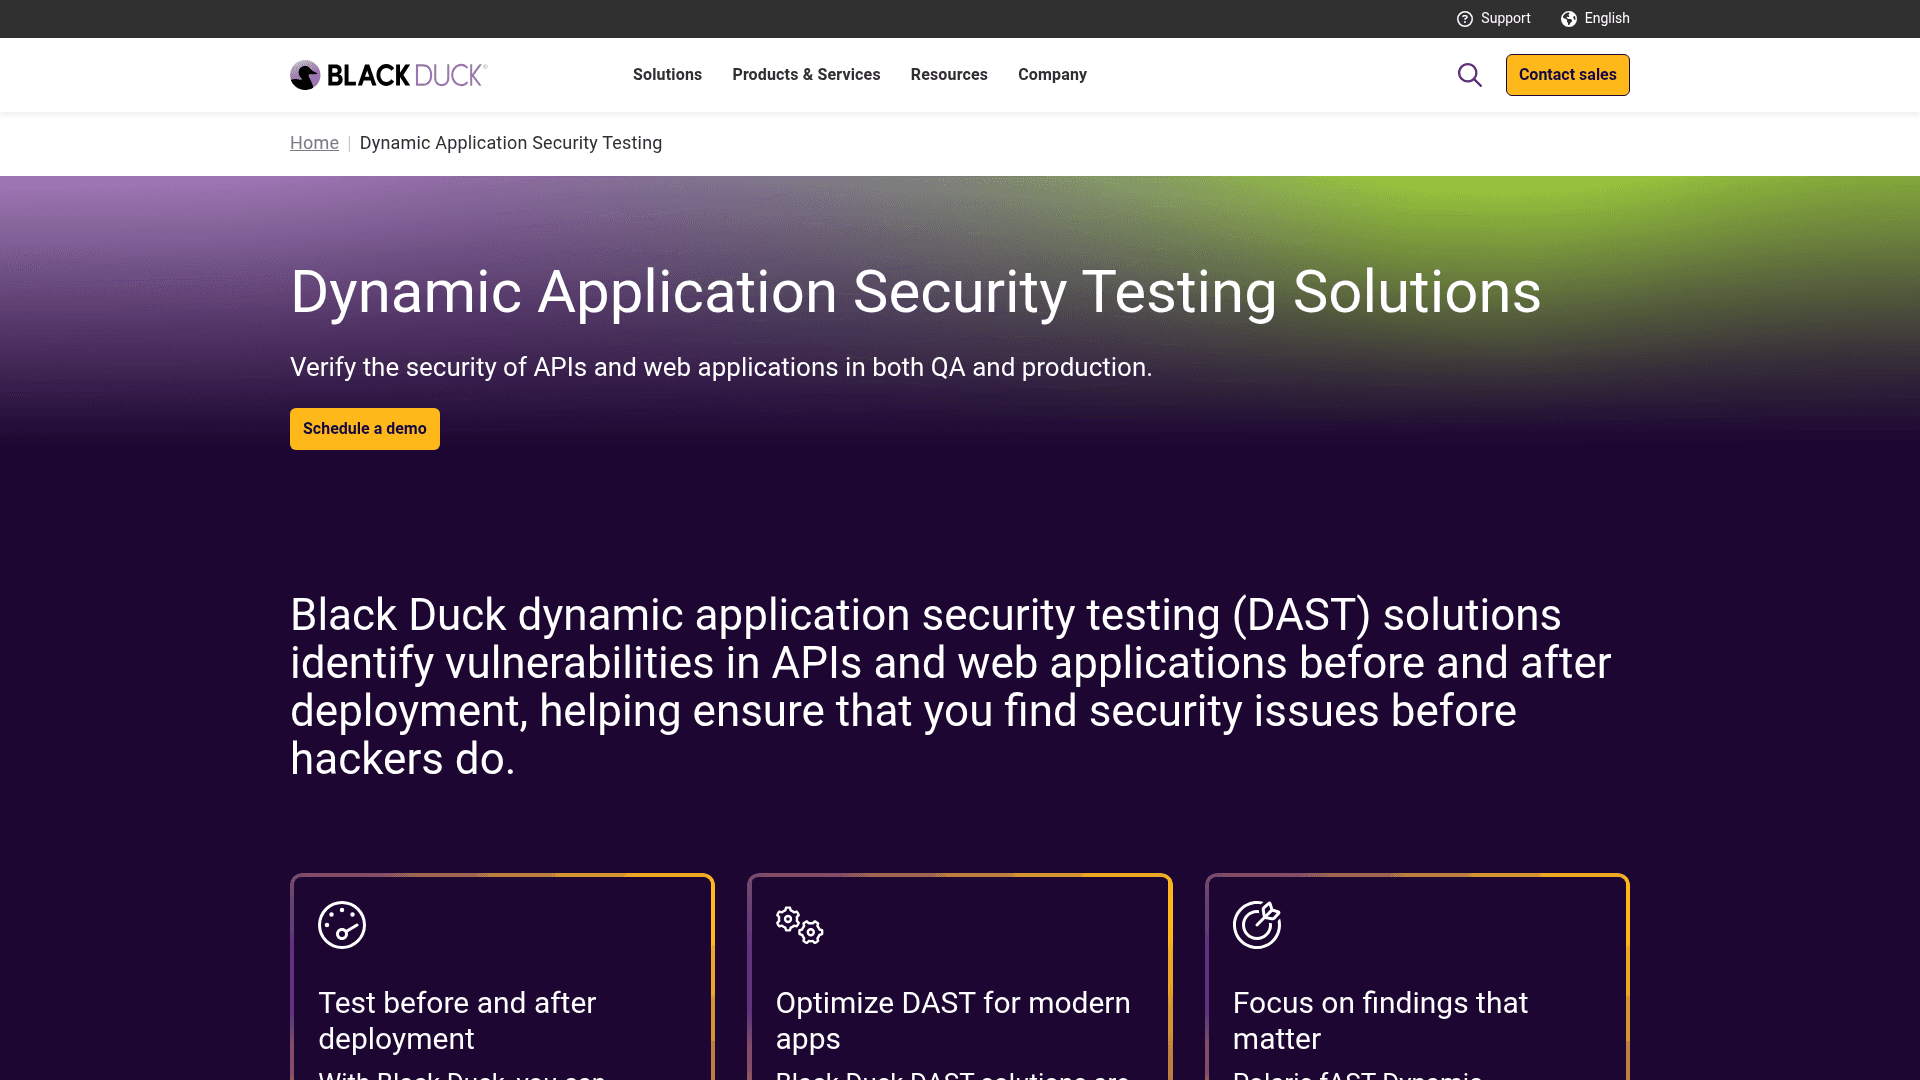Click the speedometer icon on the first card
Image resolution: width=1920 pixels, height=1080 pixels.
click(340, 924)
